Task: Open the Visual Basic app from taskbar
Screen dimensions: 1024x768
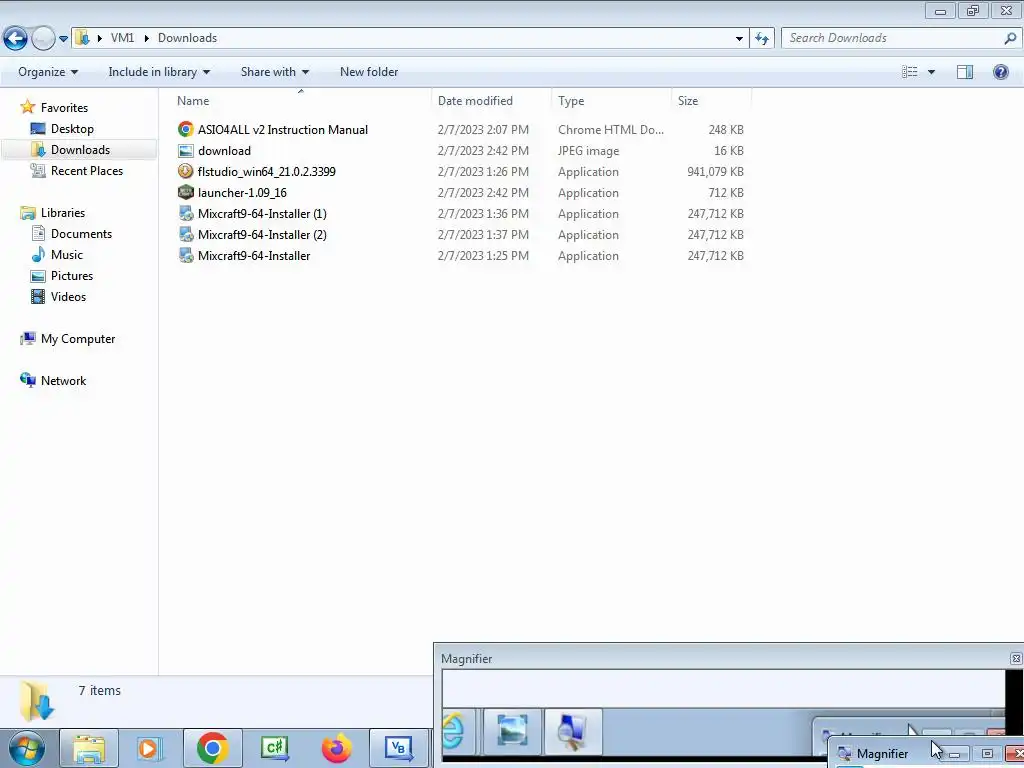Action: [398, 748]
